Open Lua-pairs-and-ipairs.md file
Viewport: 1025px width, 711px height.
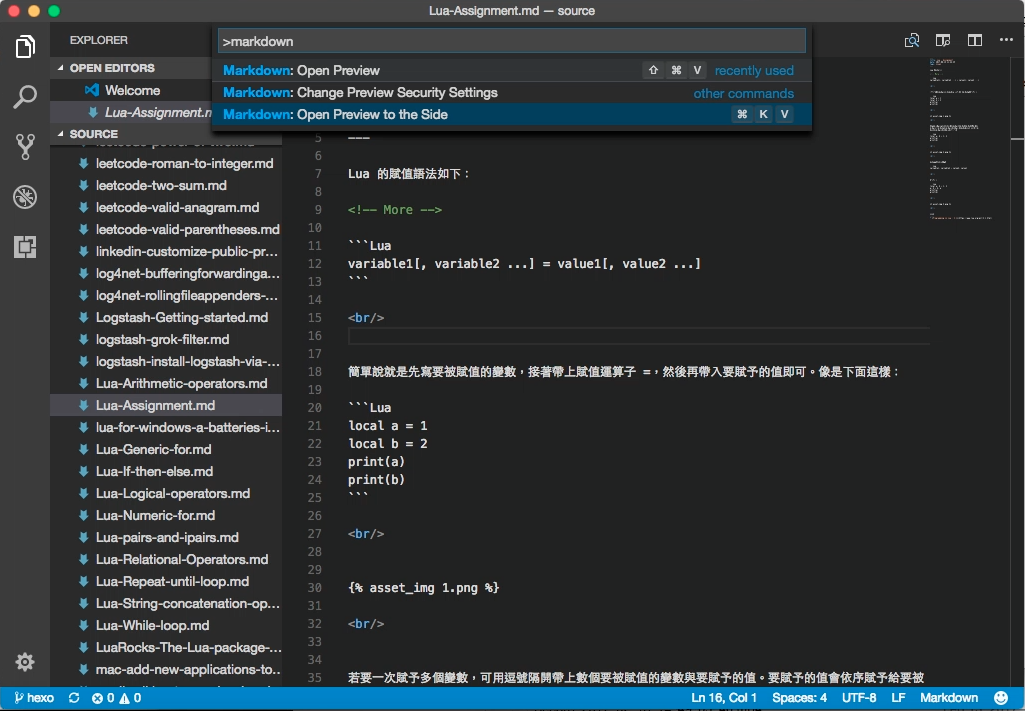coord(166,537)
